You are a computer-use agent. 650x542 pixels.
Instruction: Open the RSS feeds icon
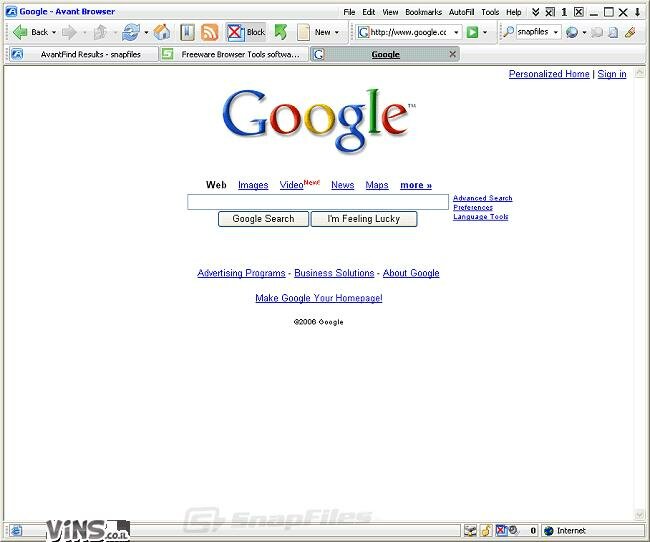[x=209, y=32]
